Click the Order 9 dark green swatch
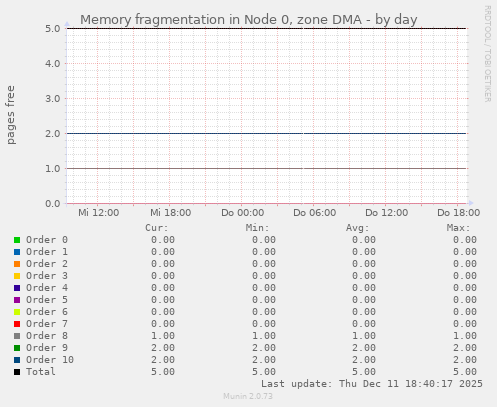The image size is (497, 407). (x=17, y=348)
